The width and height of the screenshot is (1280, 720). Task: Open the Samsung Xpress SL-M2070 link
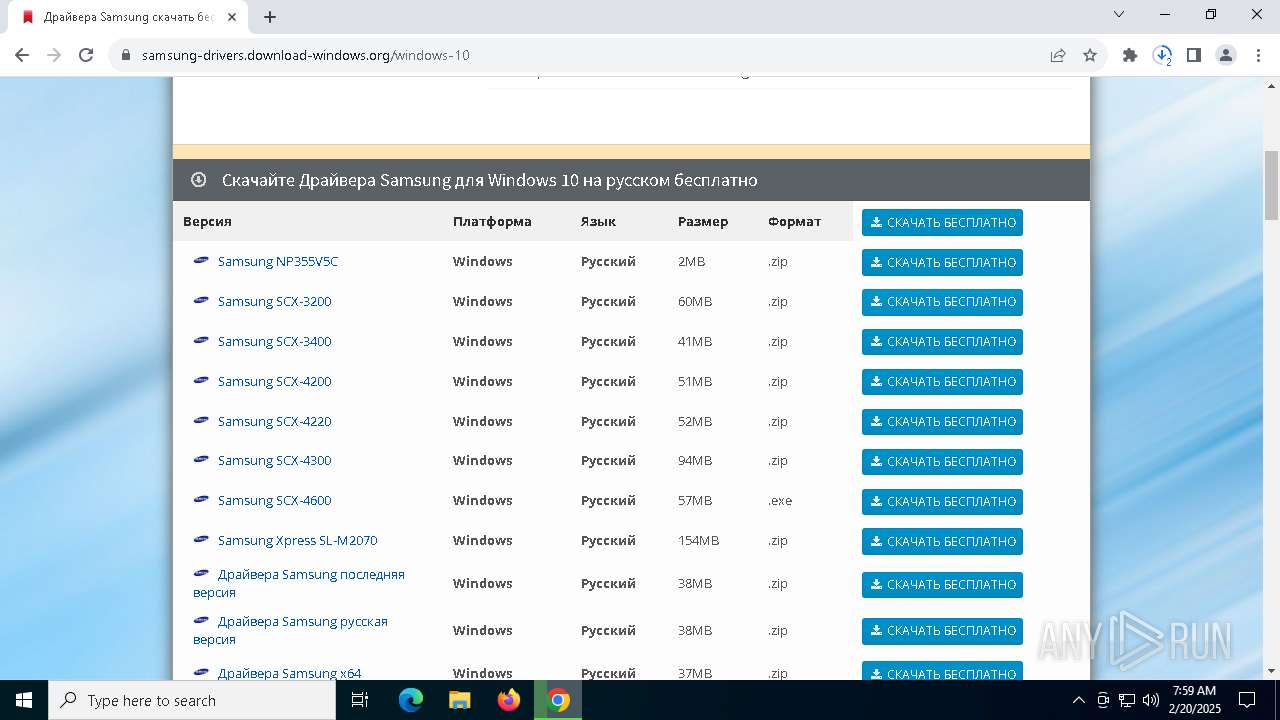tap(297, 540)
